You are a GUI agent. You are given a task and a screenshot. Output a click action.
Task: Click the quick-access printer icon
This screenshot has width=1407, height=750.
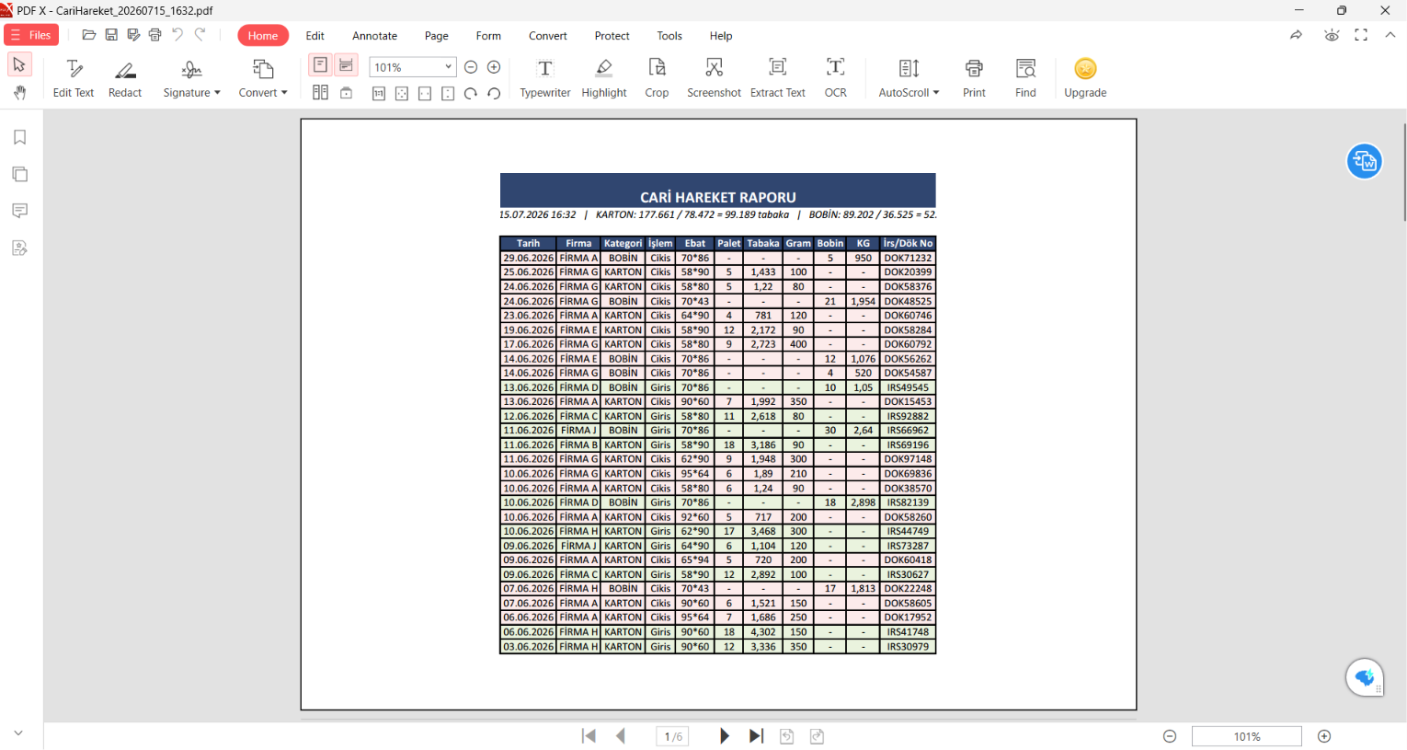point(155,35)
